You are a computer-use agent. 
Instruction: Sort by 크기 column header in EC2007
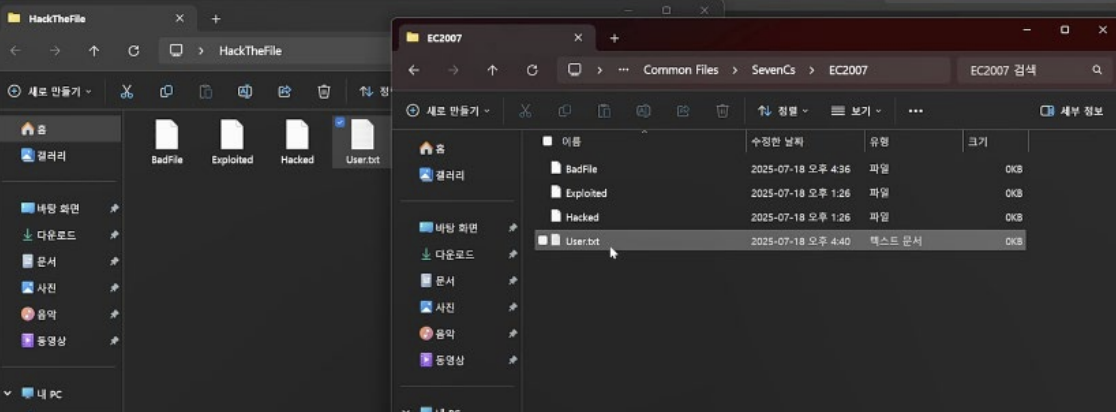coord(995,142)
